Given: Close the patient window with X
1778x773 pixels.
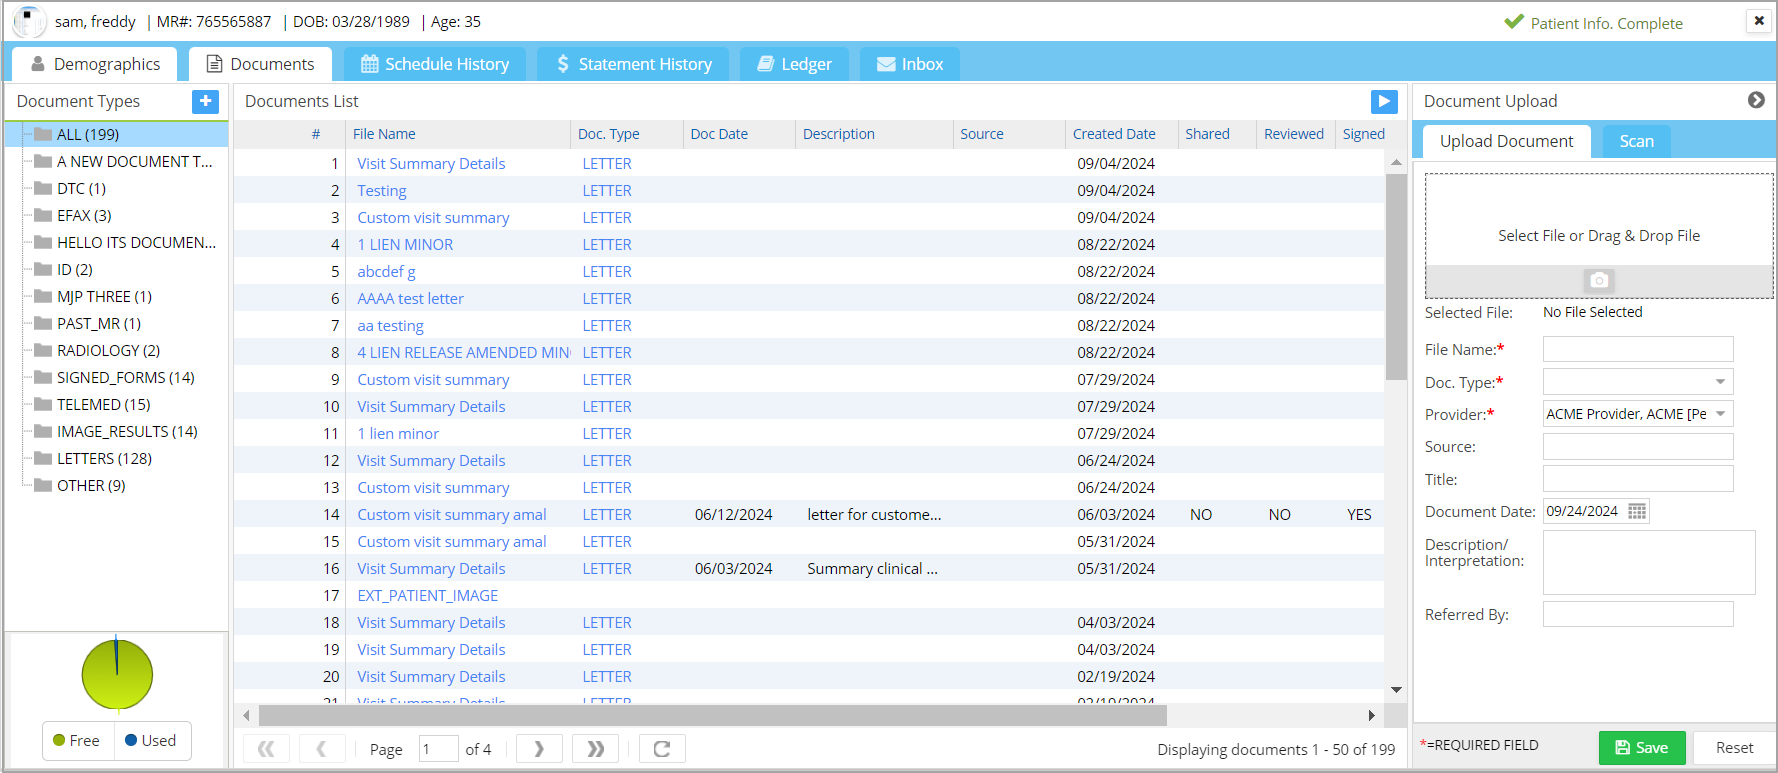Looking at the screenshot, I should tap(1758, 20).
